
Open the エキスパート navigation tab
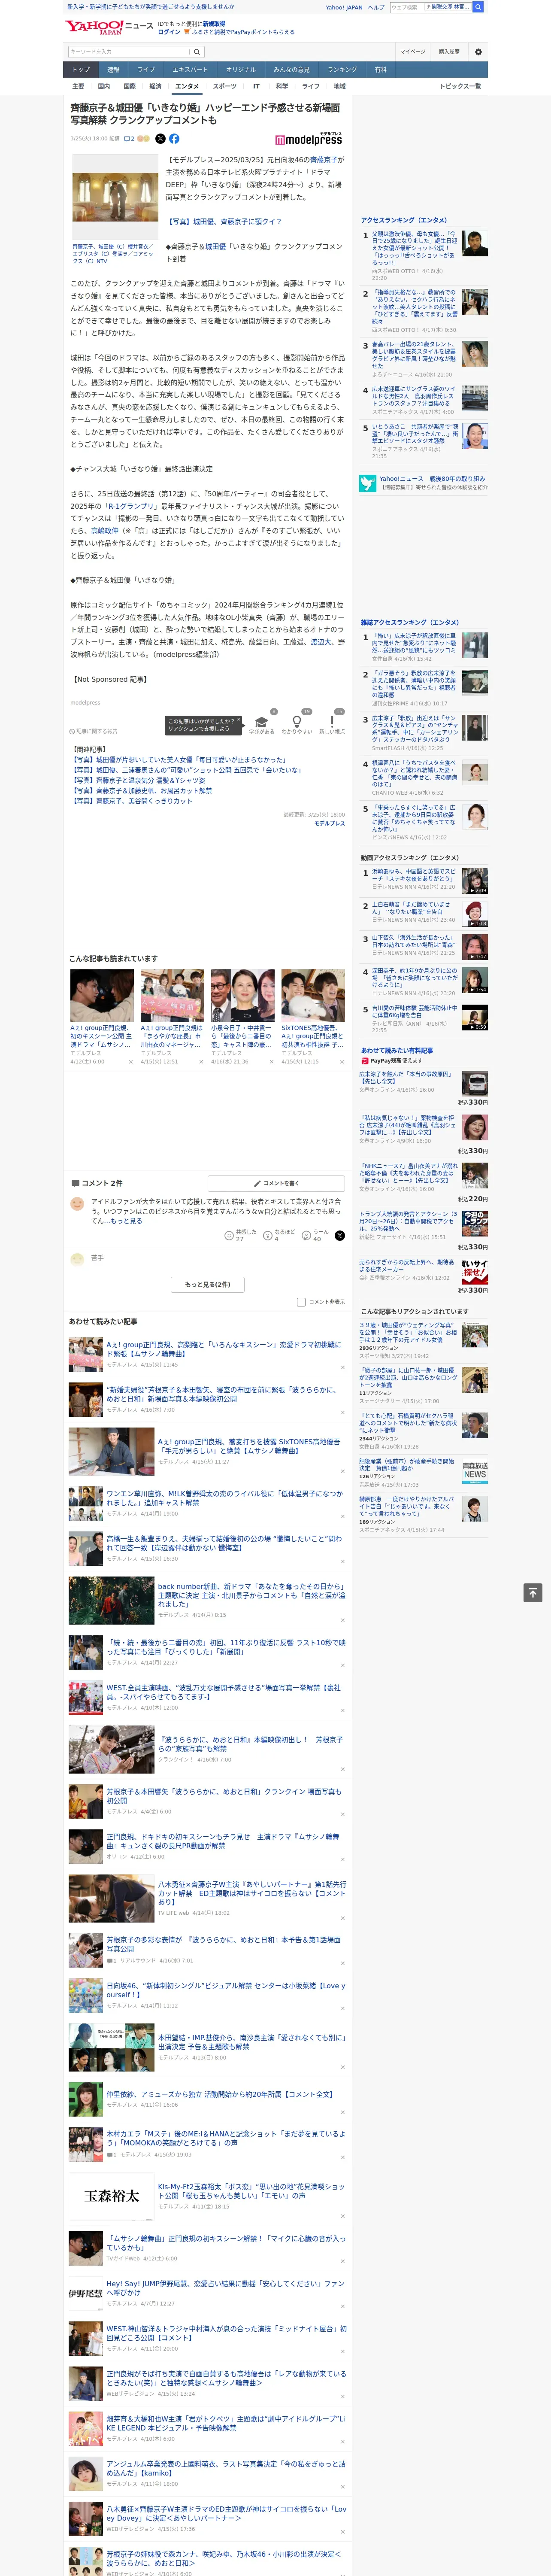[190, 70]
